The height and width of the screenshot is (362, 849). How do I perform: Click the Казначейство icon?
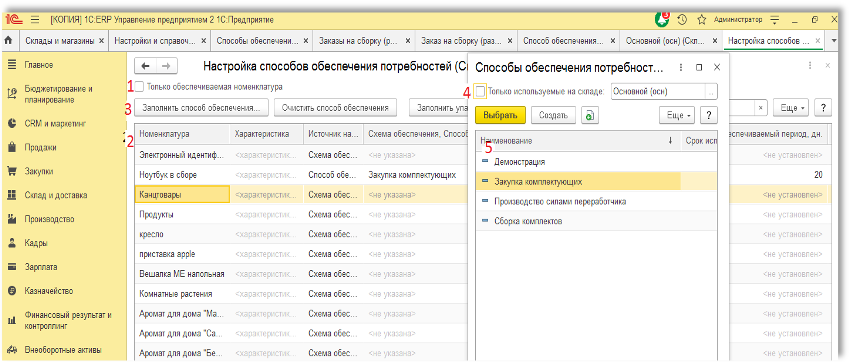click(12, 291)
